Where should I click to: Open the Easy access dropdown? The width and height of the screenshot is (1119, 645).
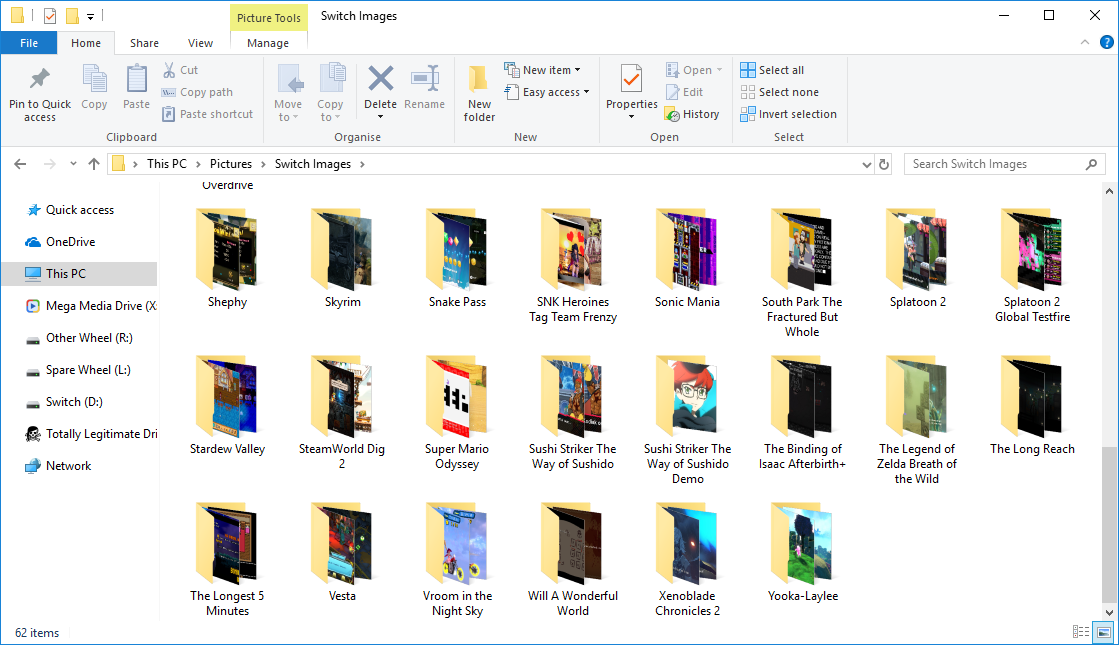coord(547,92)
